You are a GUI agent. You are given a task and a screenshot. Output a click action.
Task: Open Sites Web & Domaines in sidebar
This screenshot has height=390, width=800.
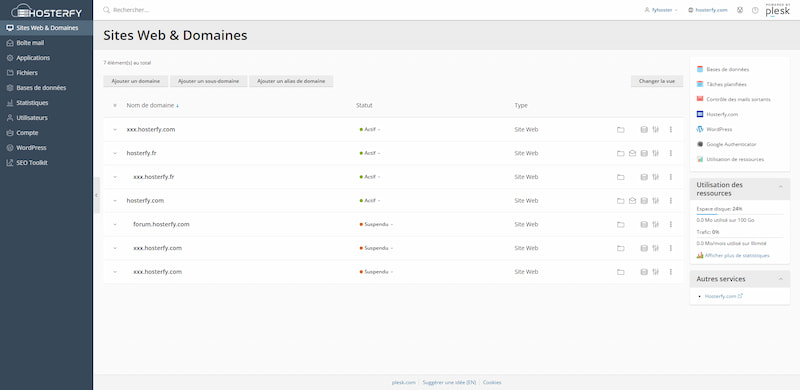point(46,28)
